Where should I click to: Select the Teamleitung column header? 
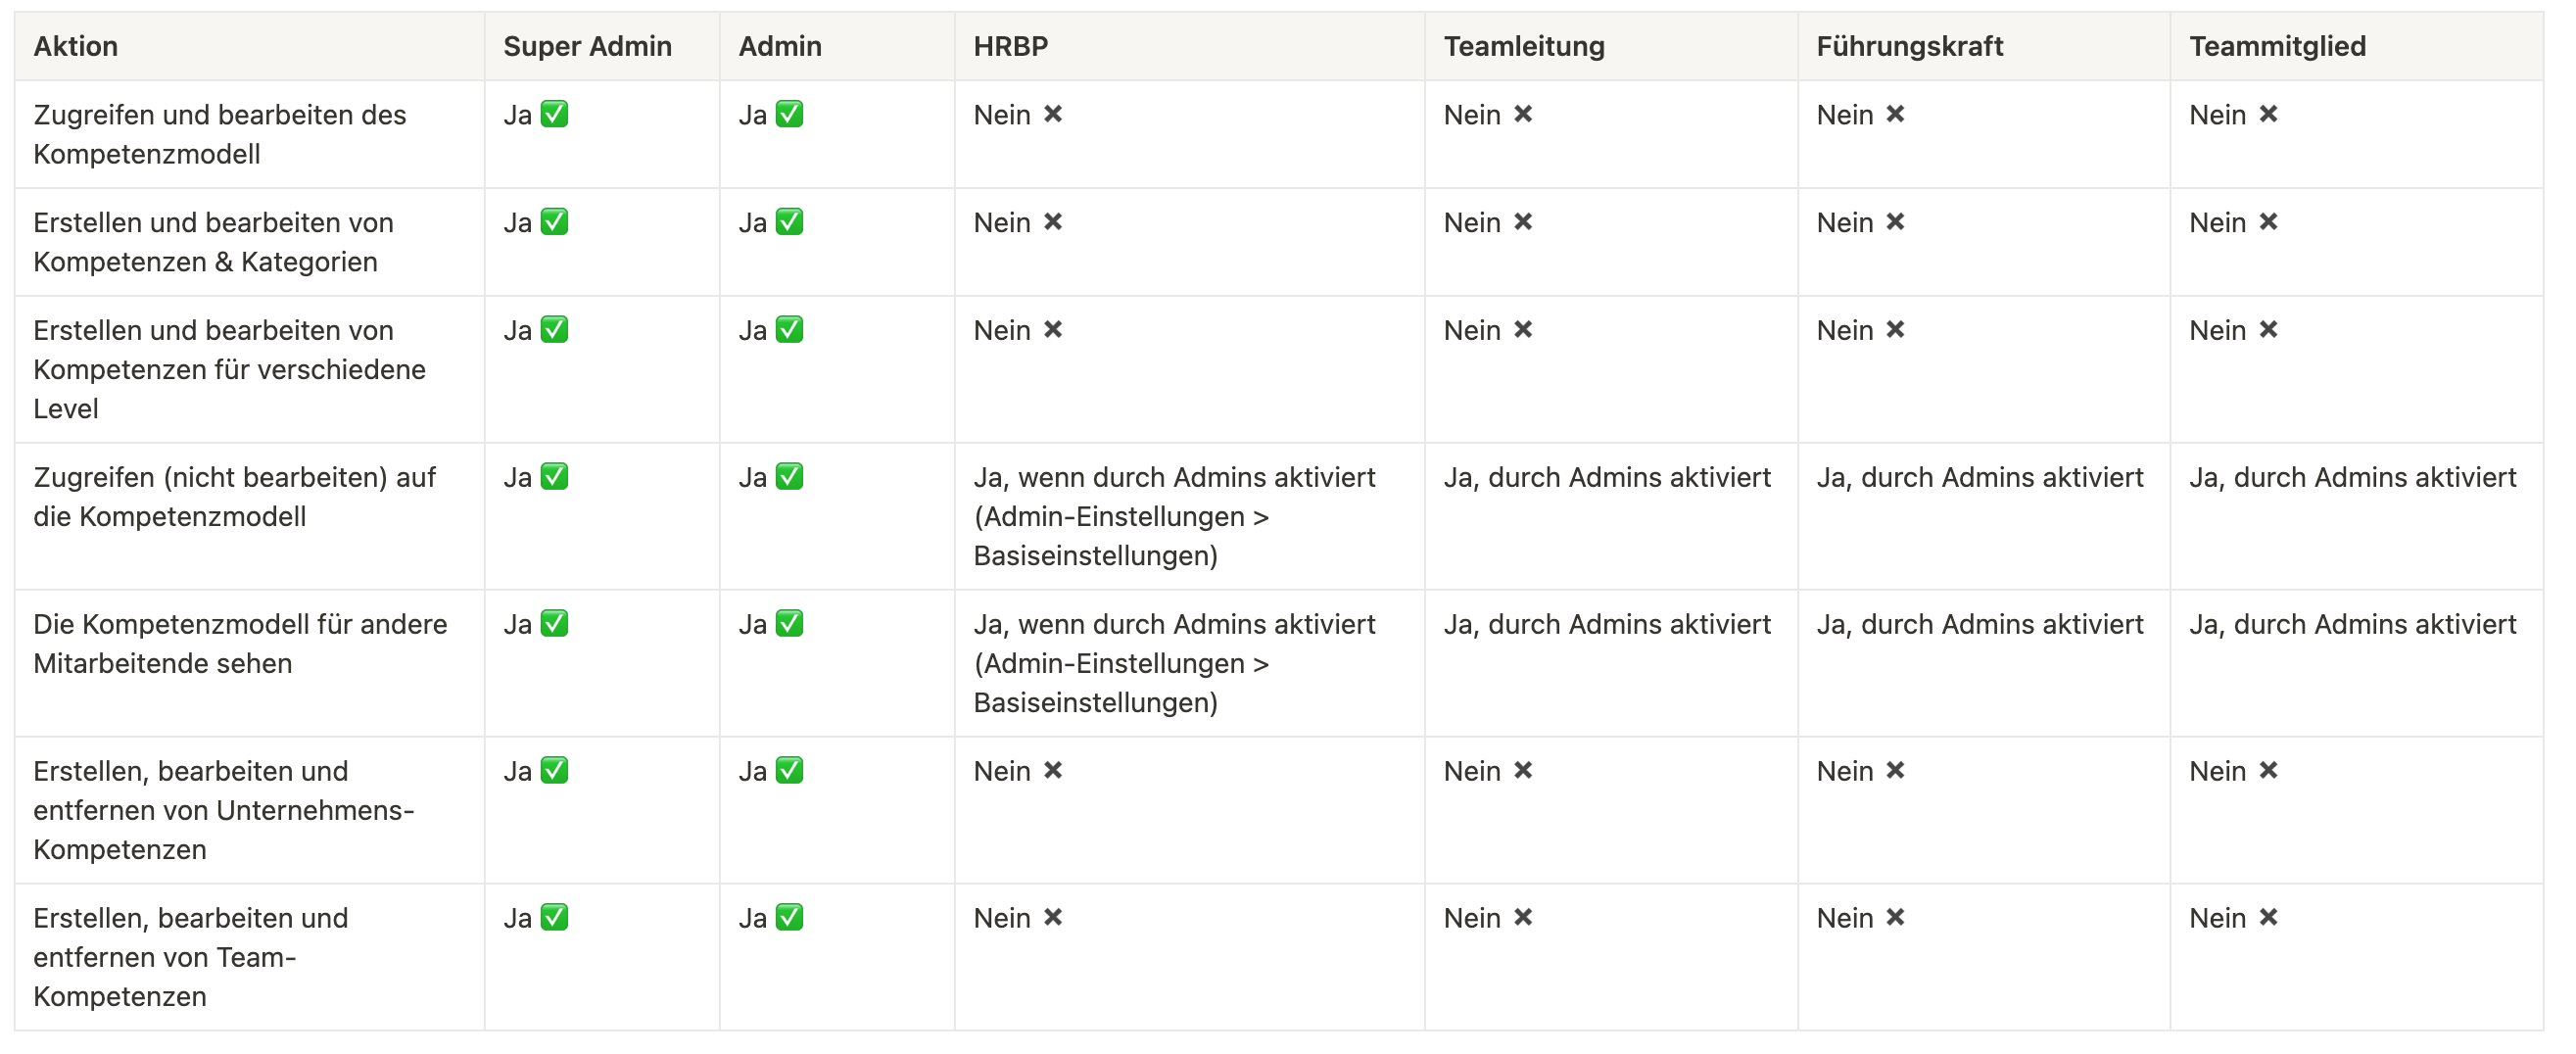tap(1524, 46)
